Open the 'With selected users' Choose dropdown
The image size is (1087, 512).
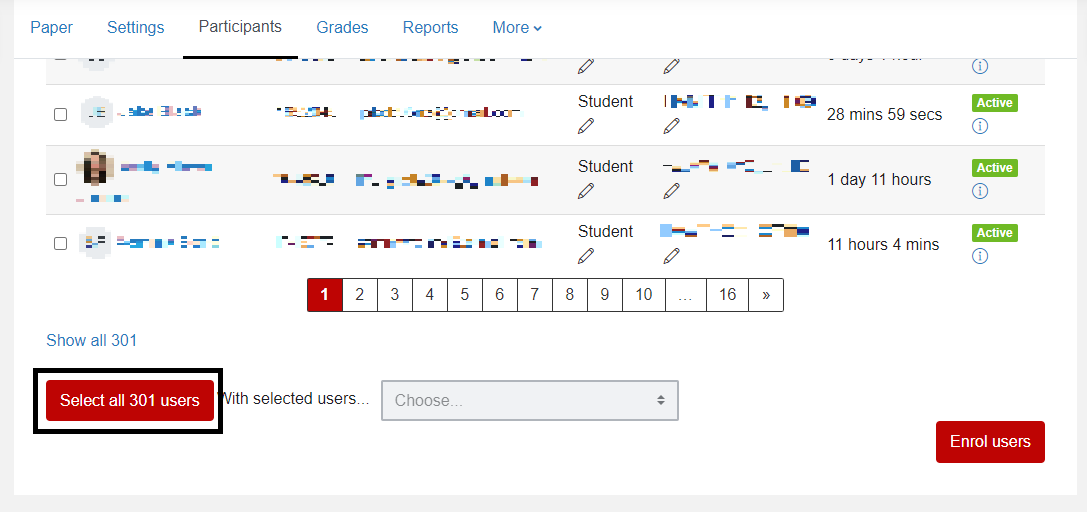tap(529, 400)
